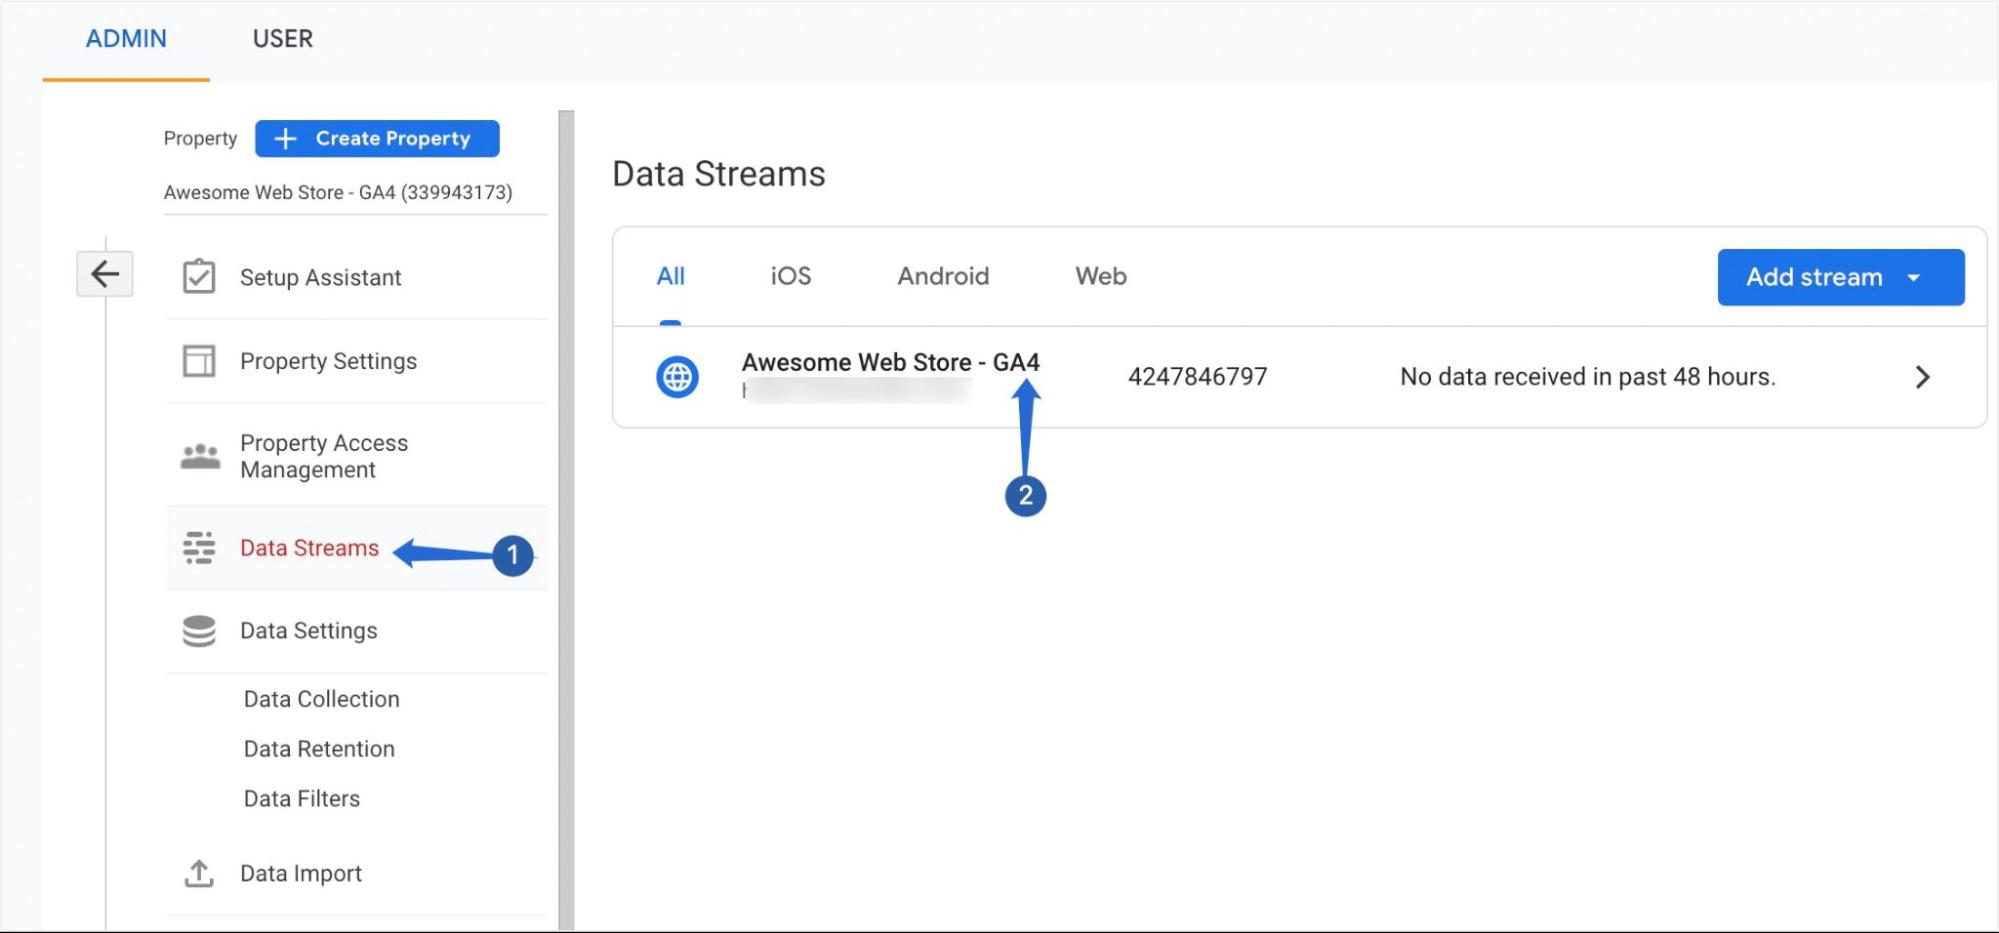Click the sidebar vertical scrollbar

tap(566, 520)
